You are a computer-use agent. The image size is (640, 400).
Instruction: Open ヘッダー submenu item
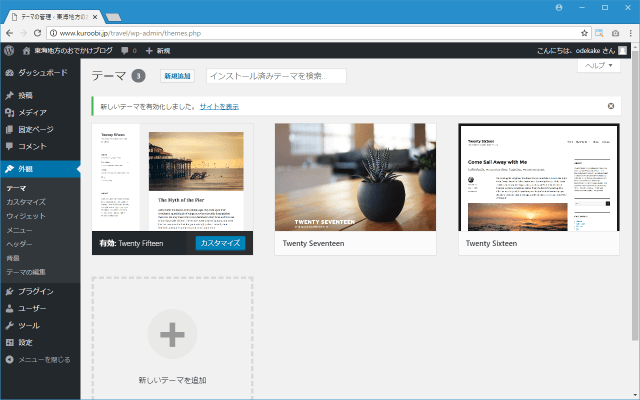19,244
